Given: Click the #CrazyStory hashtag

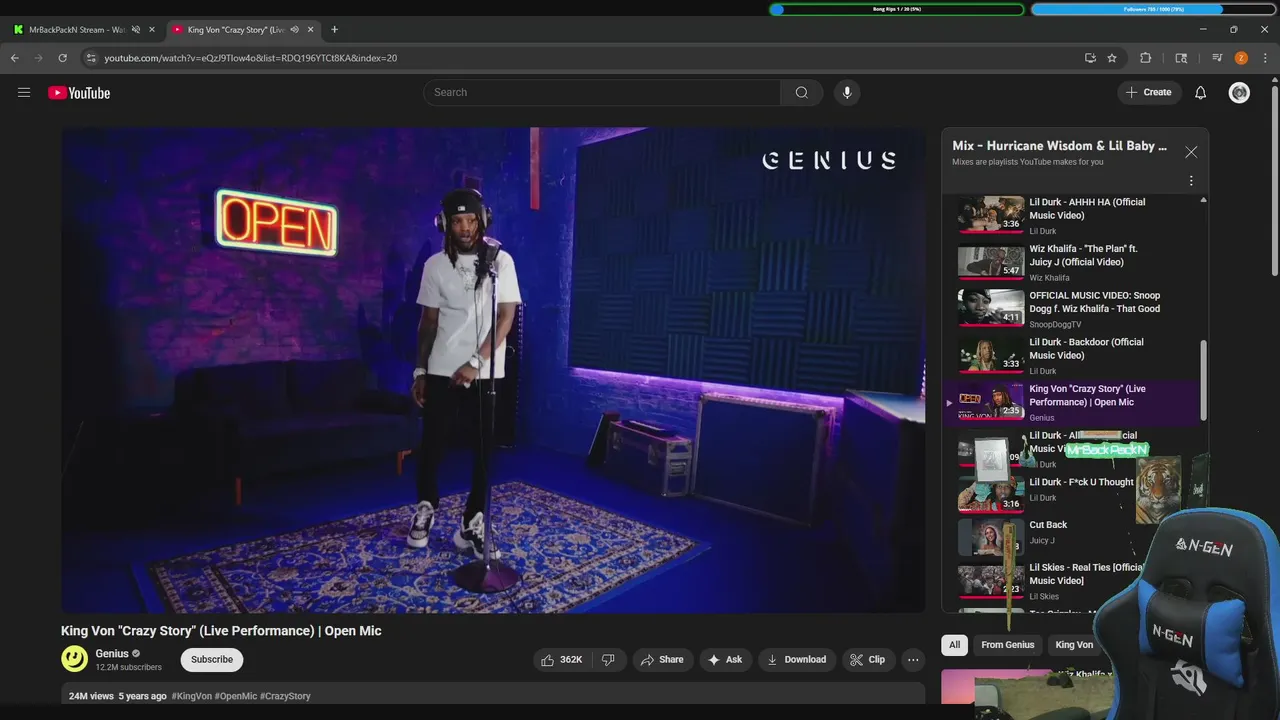Looking at the screenshot, I should click(285, 696).
